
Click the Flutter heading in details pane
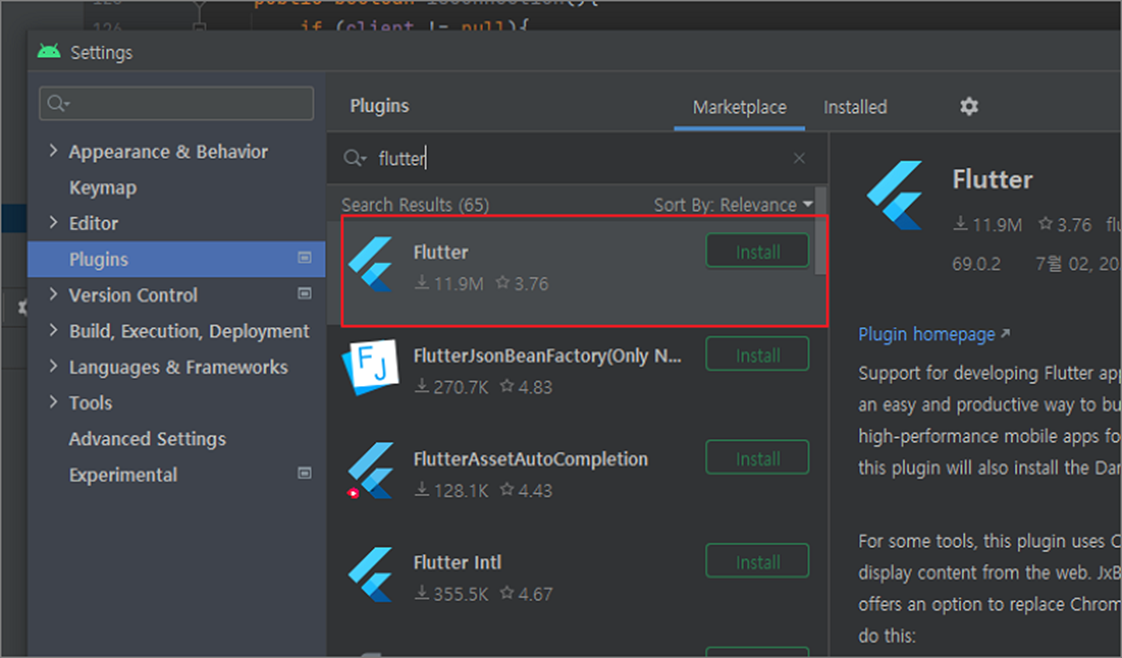point(992,180)
